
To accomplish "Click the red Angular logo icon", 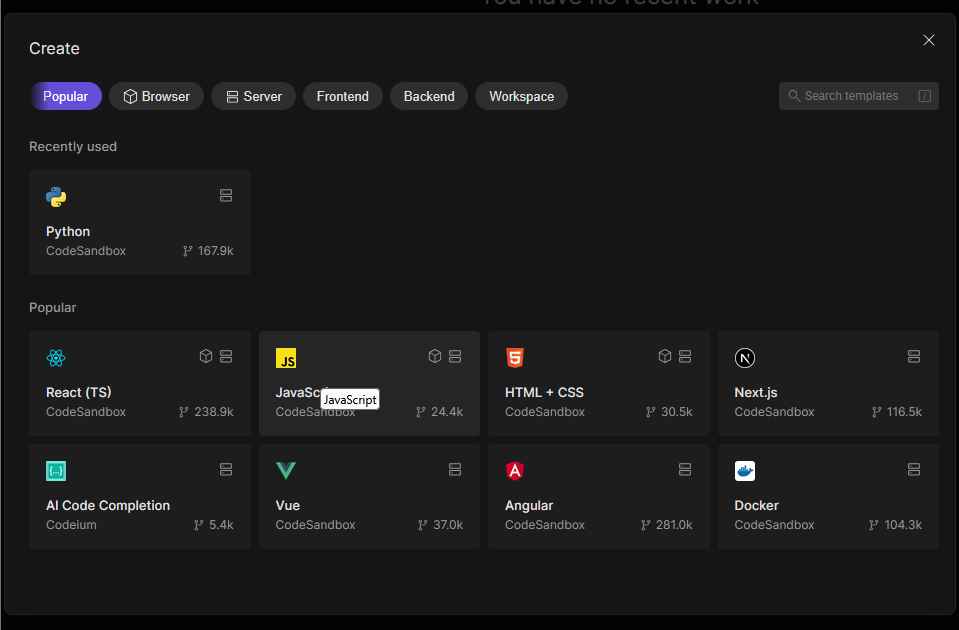I will 515,471.
